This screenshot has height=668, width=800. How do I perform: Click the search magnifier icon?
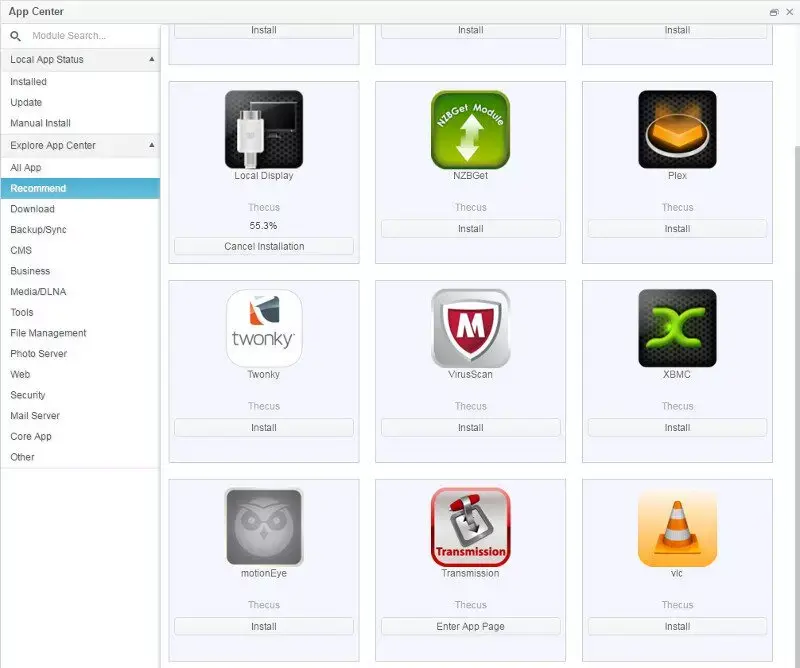[x=16, y=36]
